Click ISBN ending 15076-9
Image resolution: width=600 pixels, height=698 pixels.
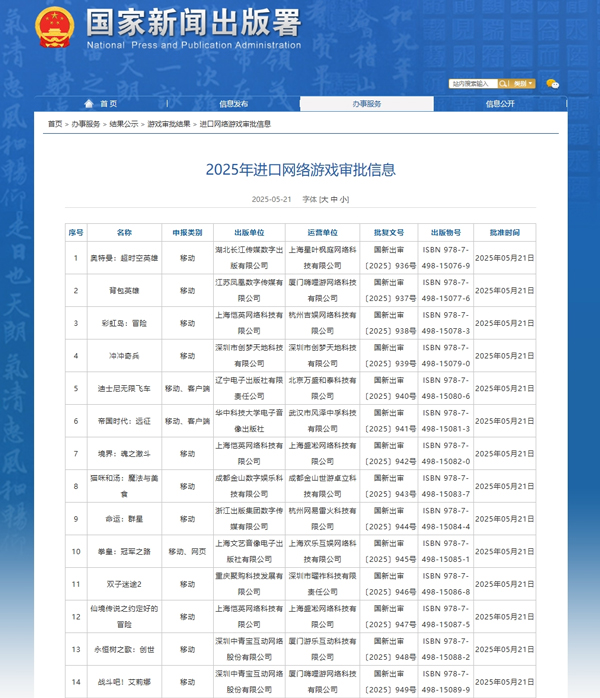[446, 258]
